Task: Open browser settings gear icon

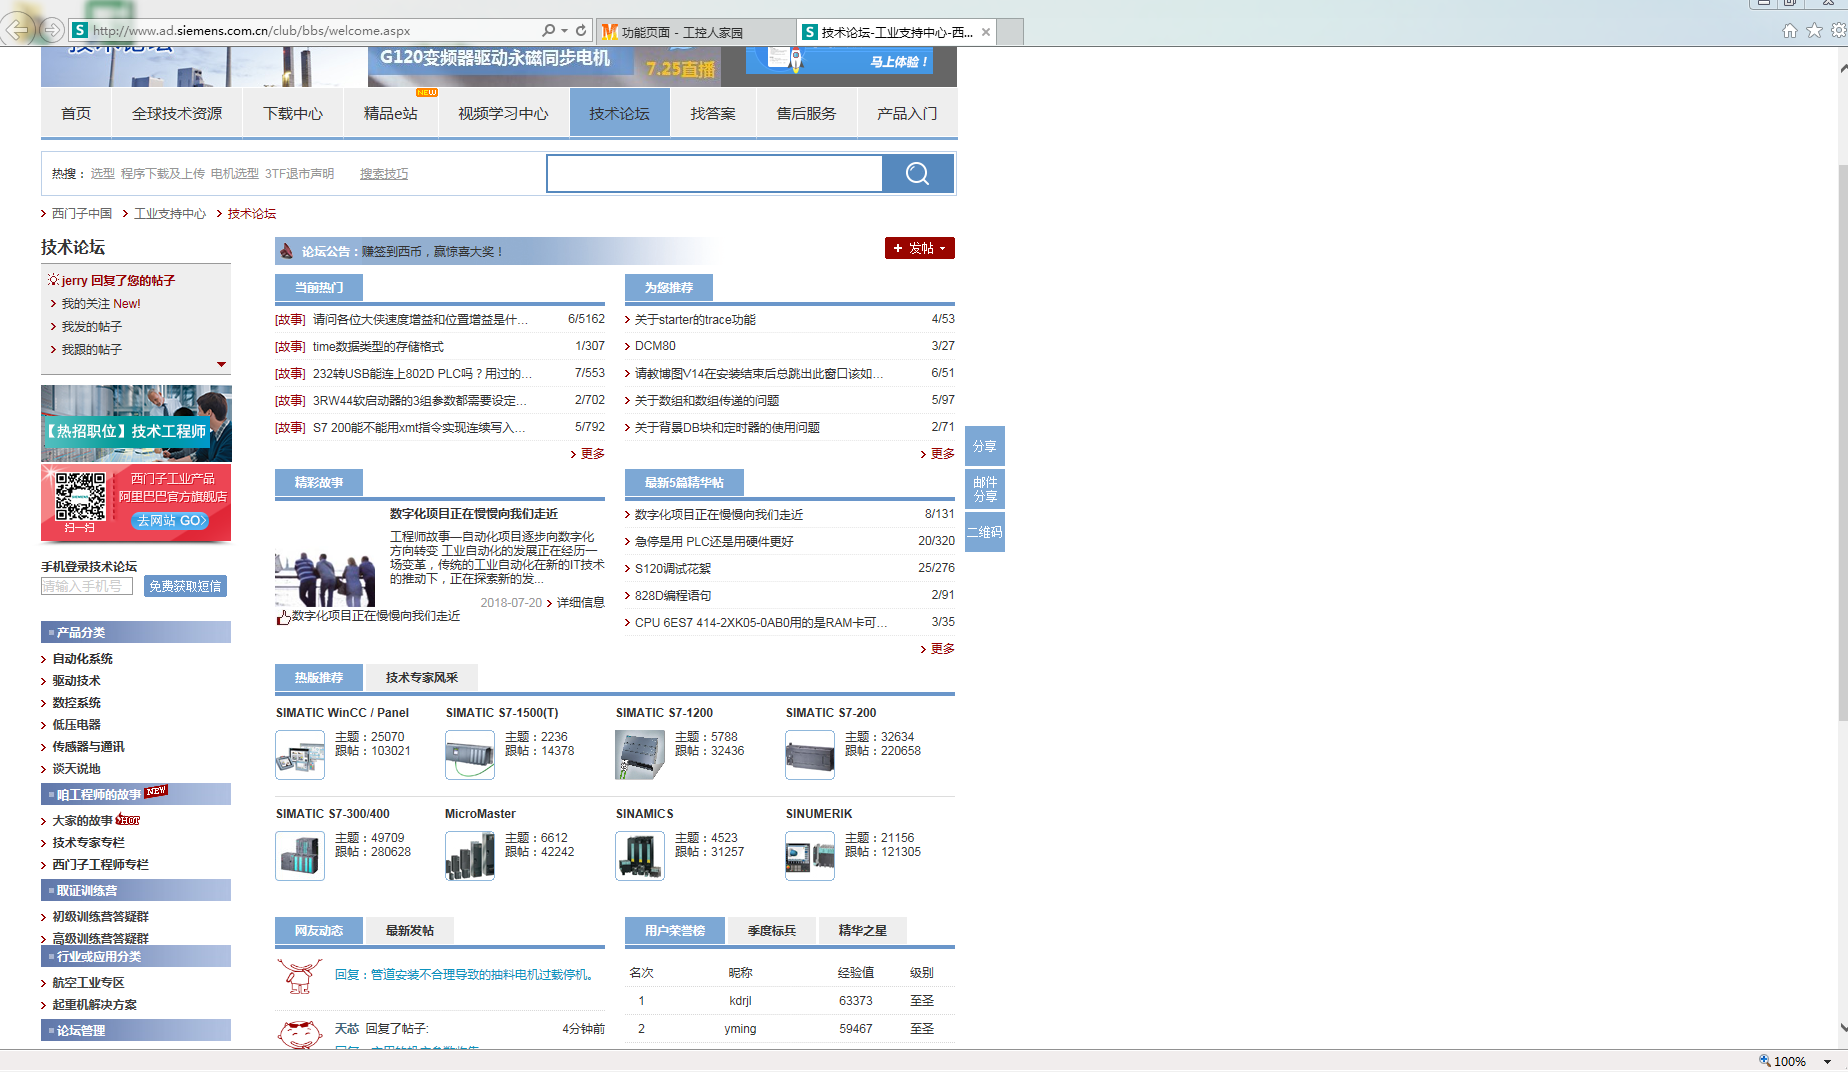Action: tap(1838, 31)
